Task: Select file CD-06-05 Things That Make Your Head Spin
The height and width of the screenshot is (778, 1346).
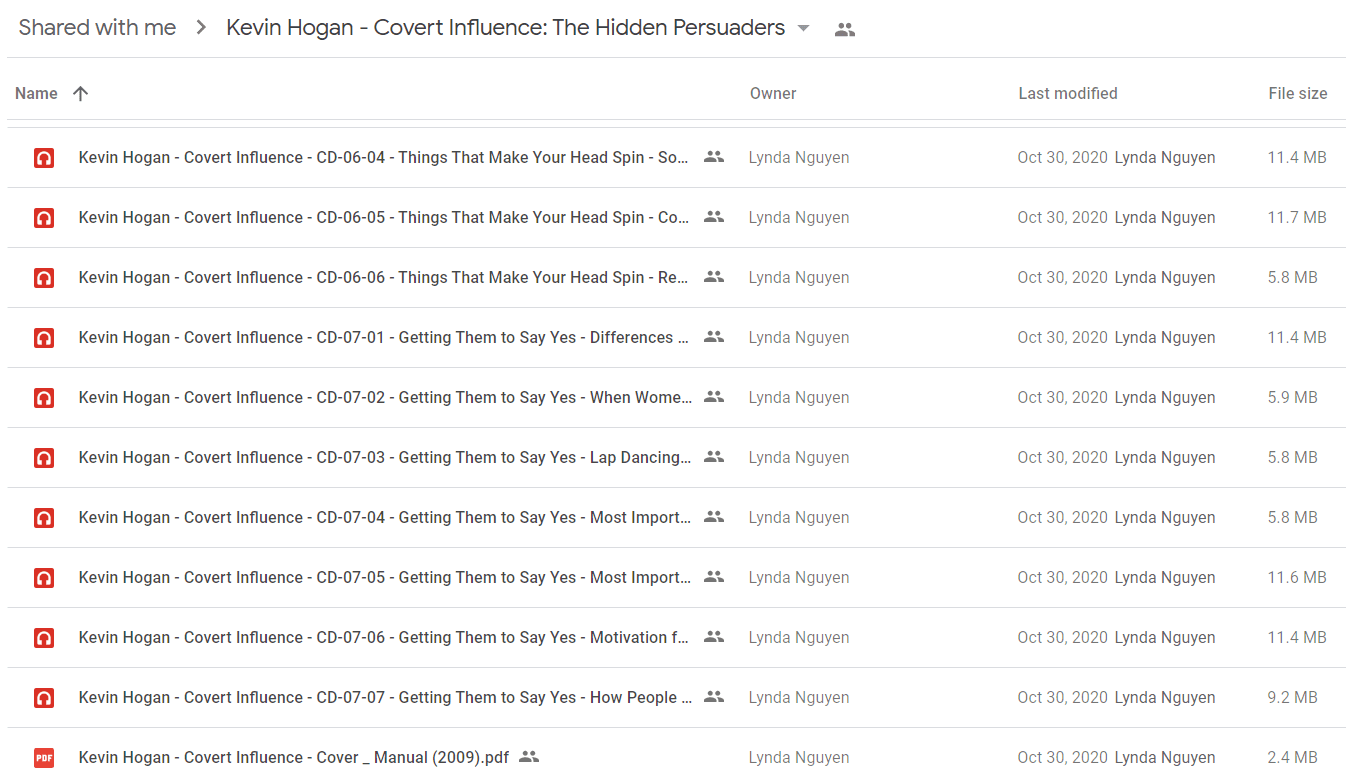Action: [383, 217]
